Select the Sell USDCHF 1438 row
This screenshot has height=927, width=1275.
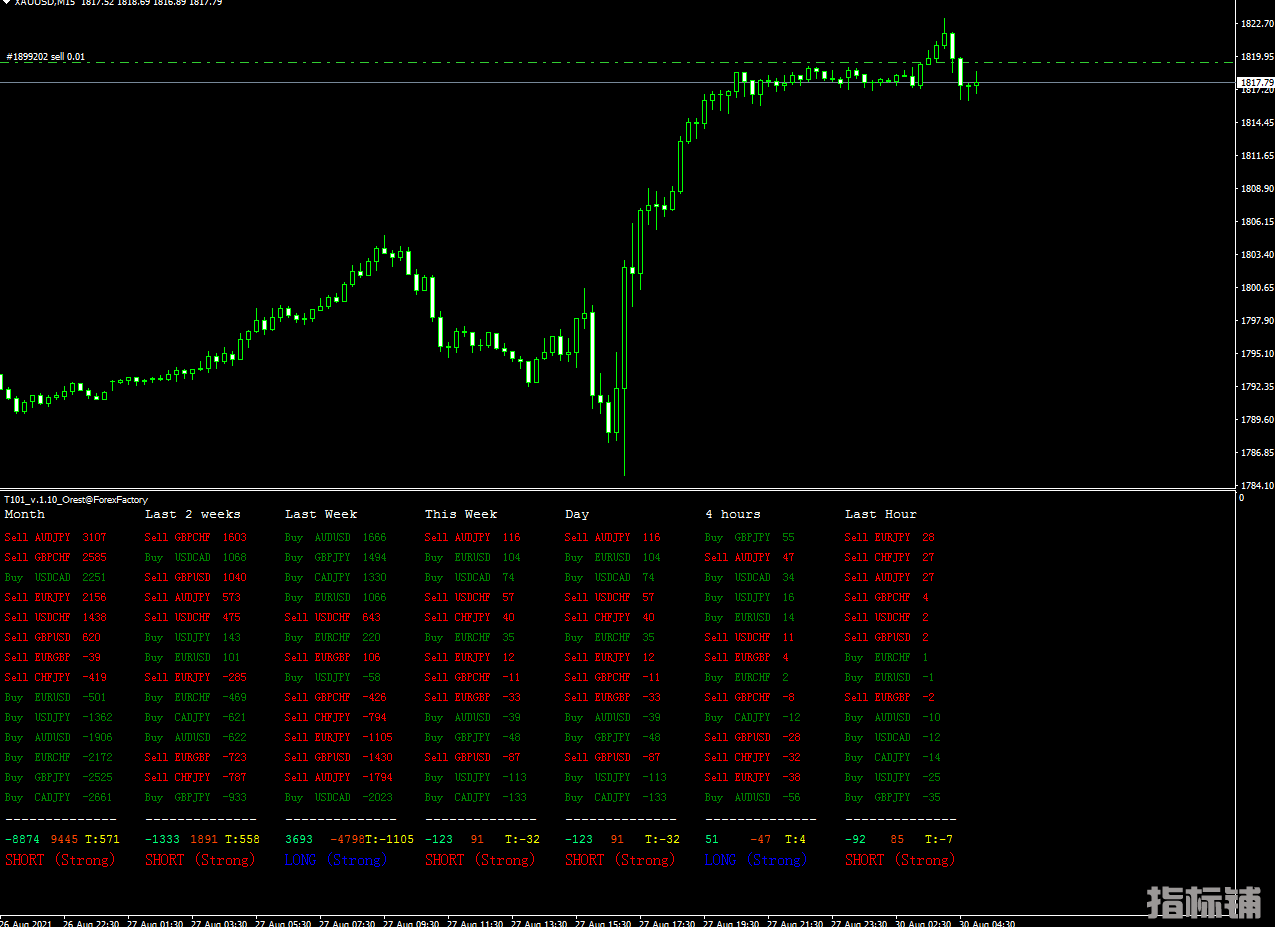[x=56, y=617]
